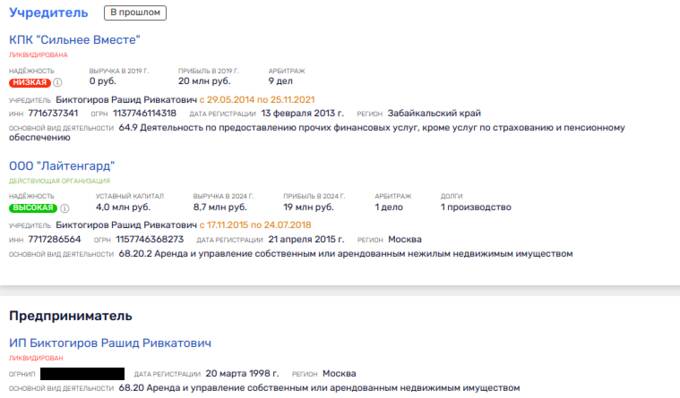The width and height of the screenshot is (680, 398).
Task: Click the green ВЫСОКАЯ reliability badge
Action: [33, 208]
